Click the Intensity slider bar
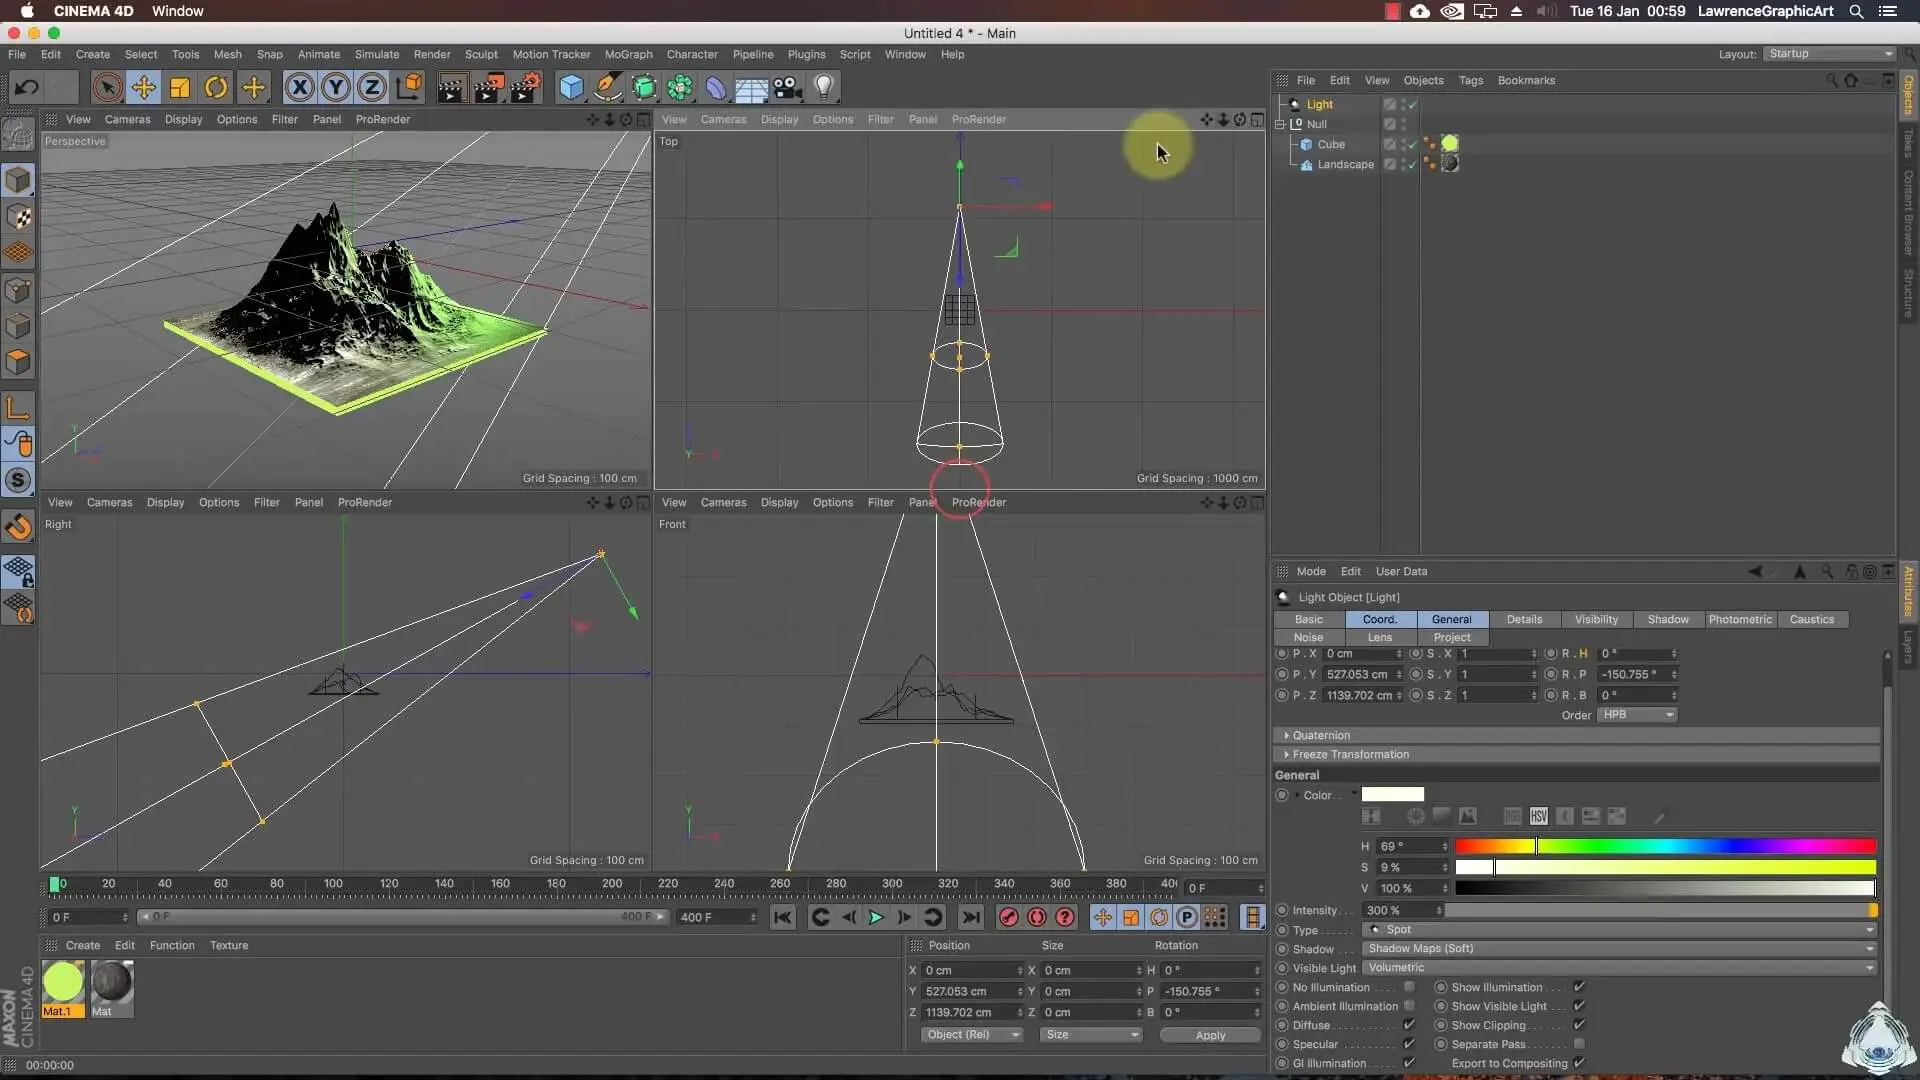Viewport: 1920px width, 1080px height. (x=1662, y=910)
